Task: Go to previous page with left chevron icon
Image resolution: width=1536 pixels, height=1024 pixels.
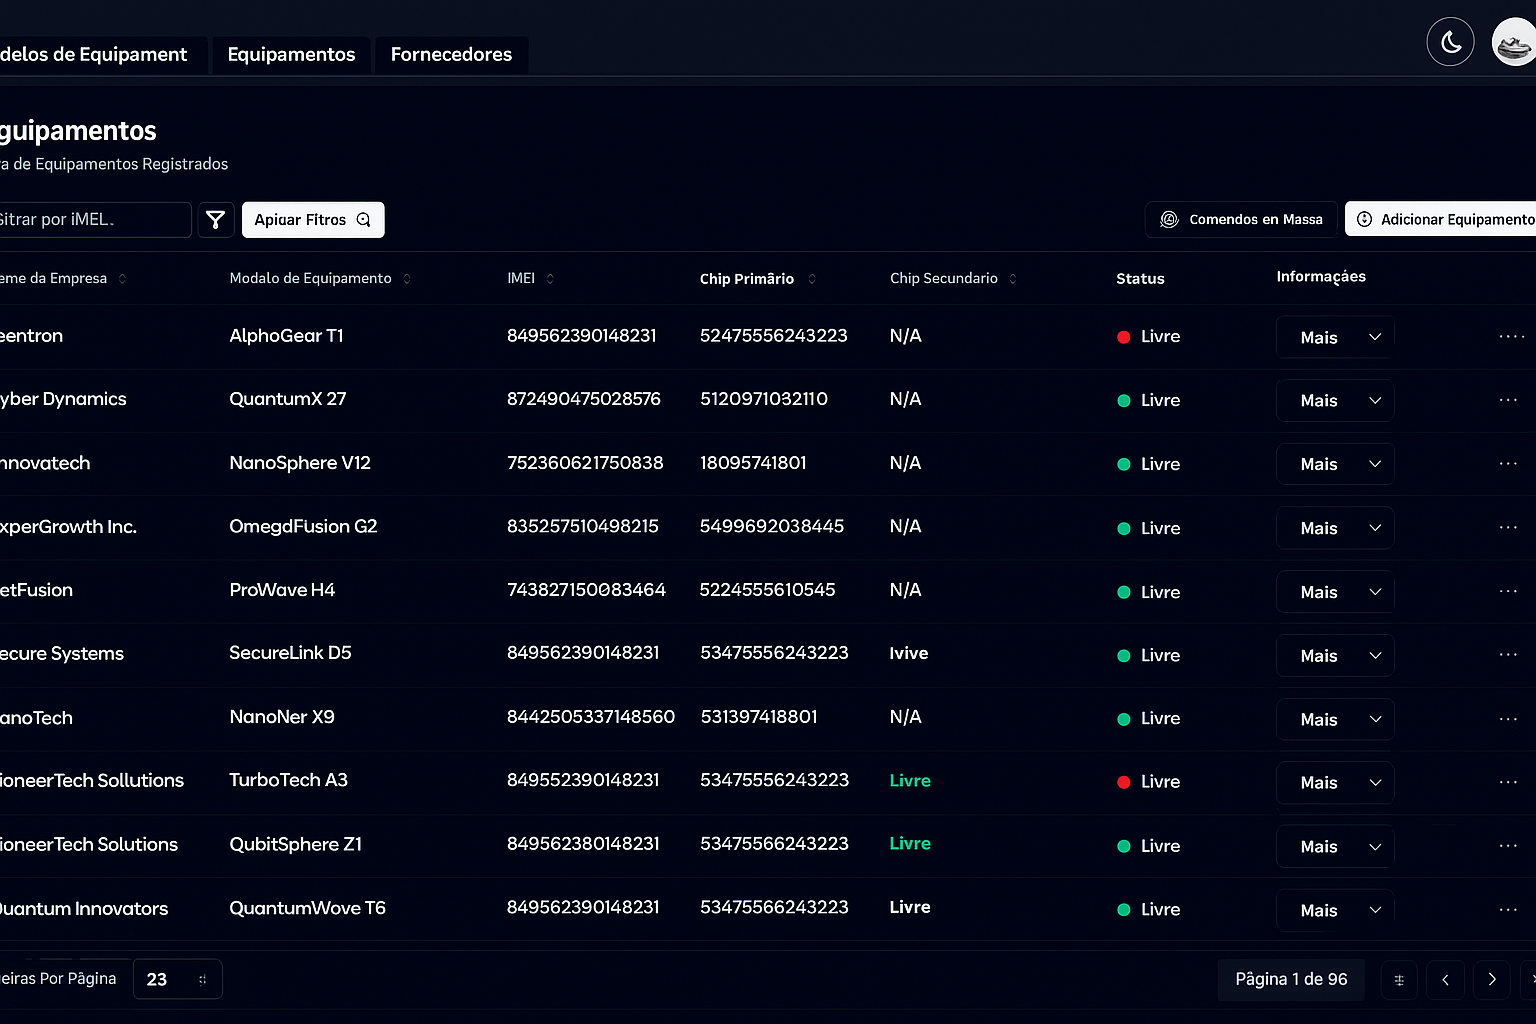Action: (x=1445, y=980)
